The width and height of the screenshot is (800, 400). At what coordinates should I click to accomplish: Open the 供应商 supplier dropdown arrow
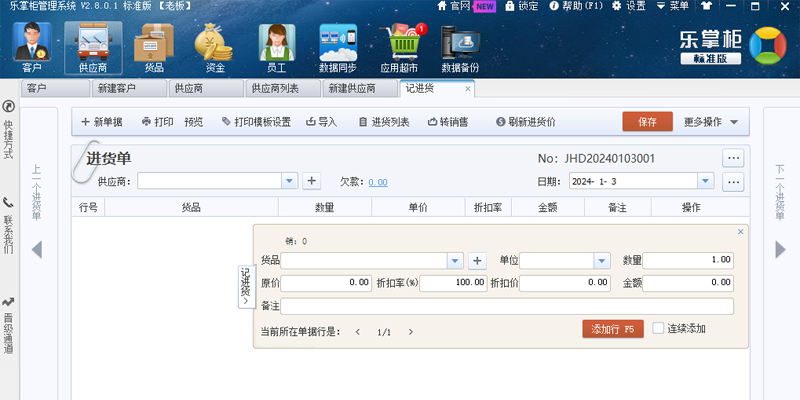(289, 181)
